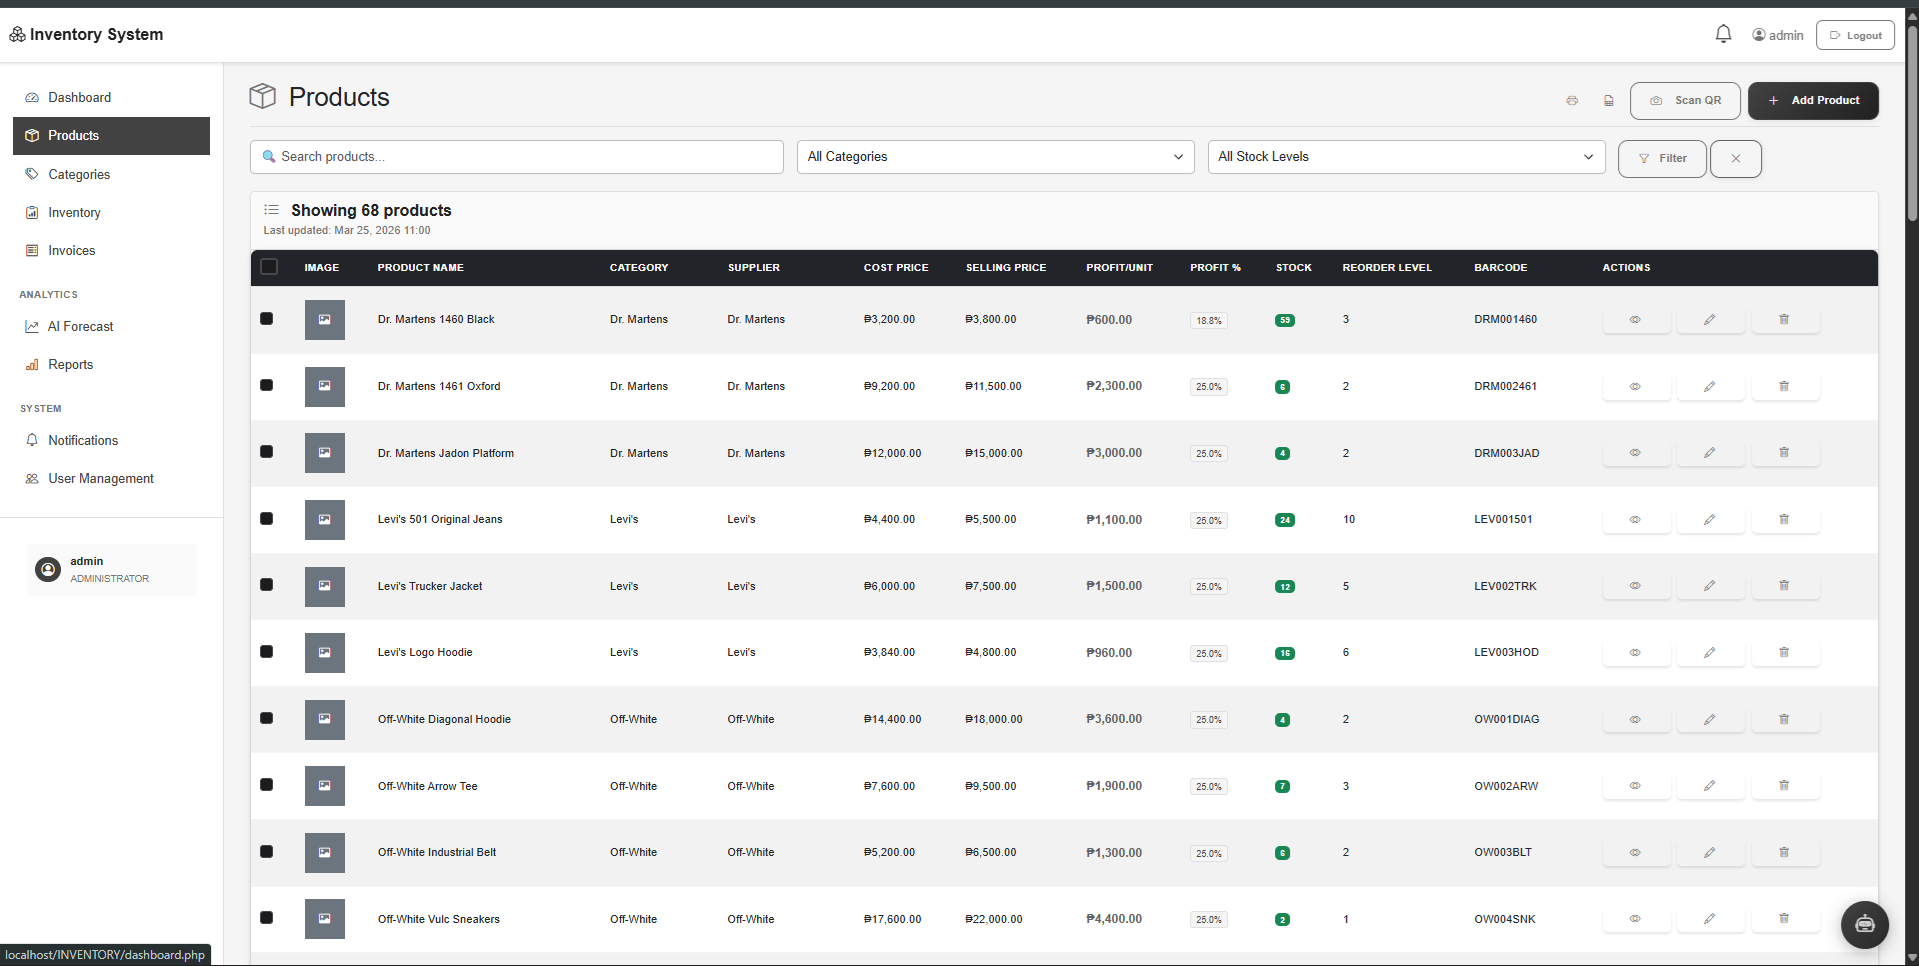View details of Levi's Logo Hoodie using the eye icon
The width and height of the screenshot is (1919, 966).
[1635, 652]
